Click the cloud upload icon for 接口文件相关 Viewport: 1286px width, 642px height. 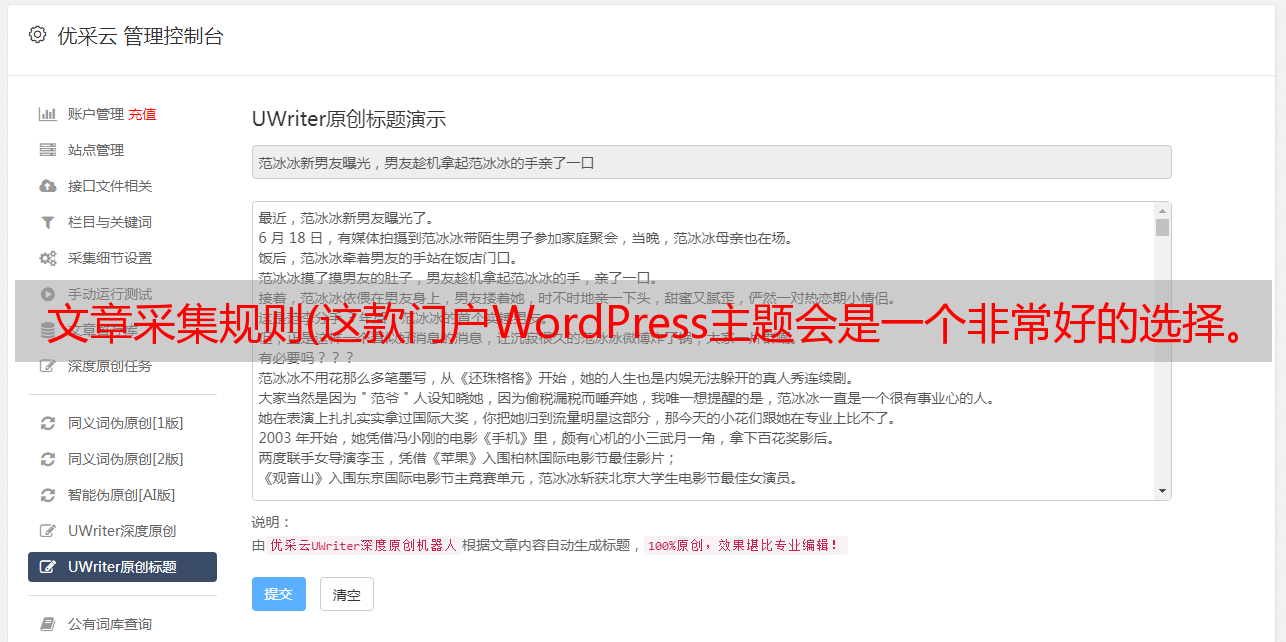click(x=47, y=186)
